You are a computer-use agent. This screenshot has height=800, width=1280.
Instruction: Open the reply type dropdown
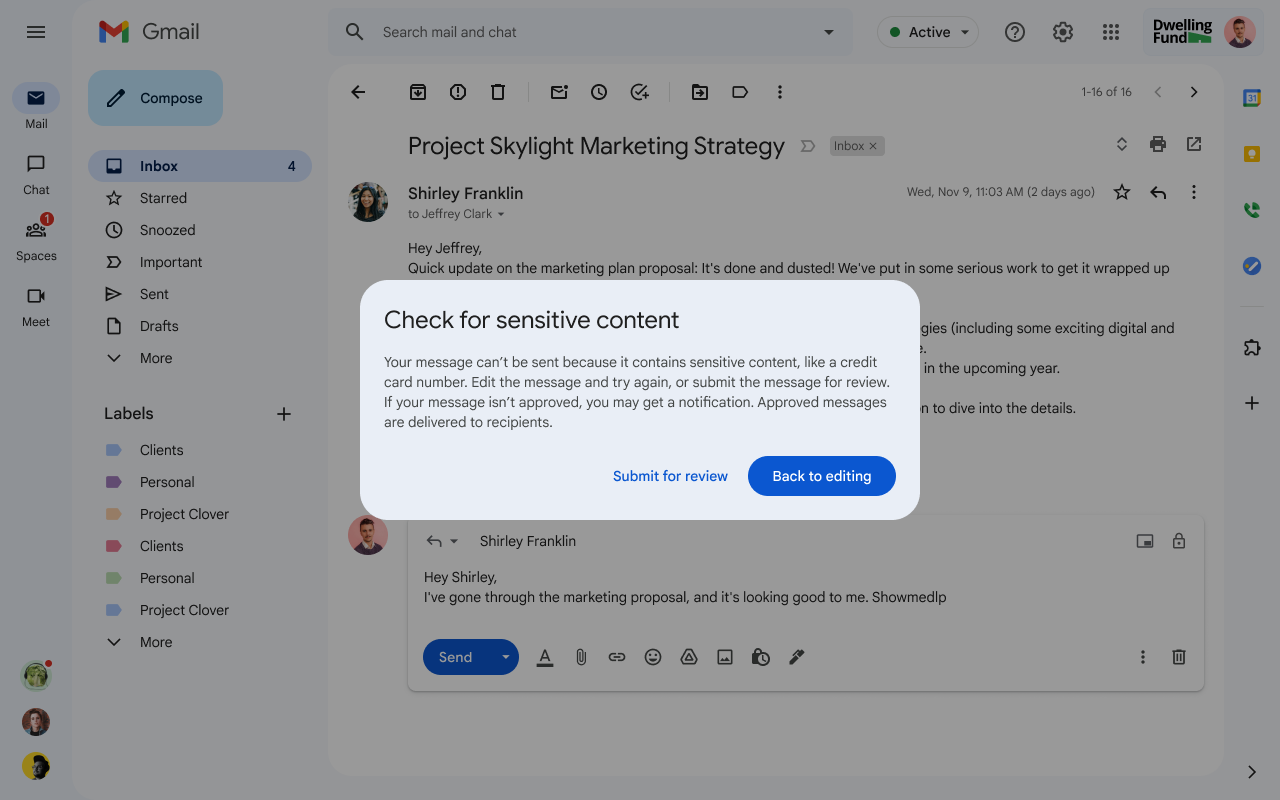pos(454,541)
